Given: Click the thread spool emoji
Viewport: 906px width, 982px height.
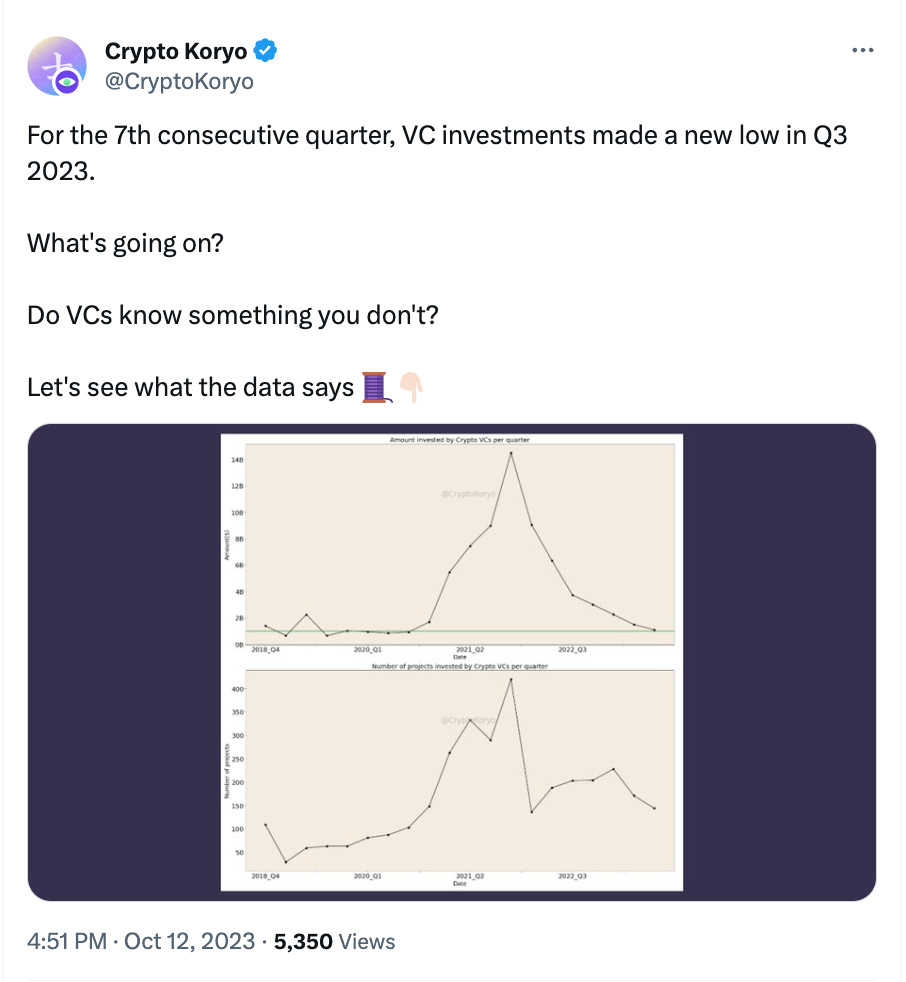Looking at the screenshot, I should pos(376,387).
